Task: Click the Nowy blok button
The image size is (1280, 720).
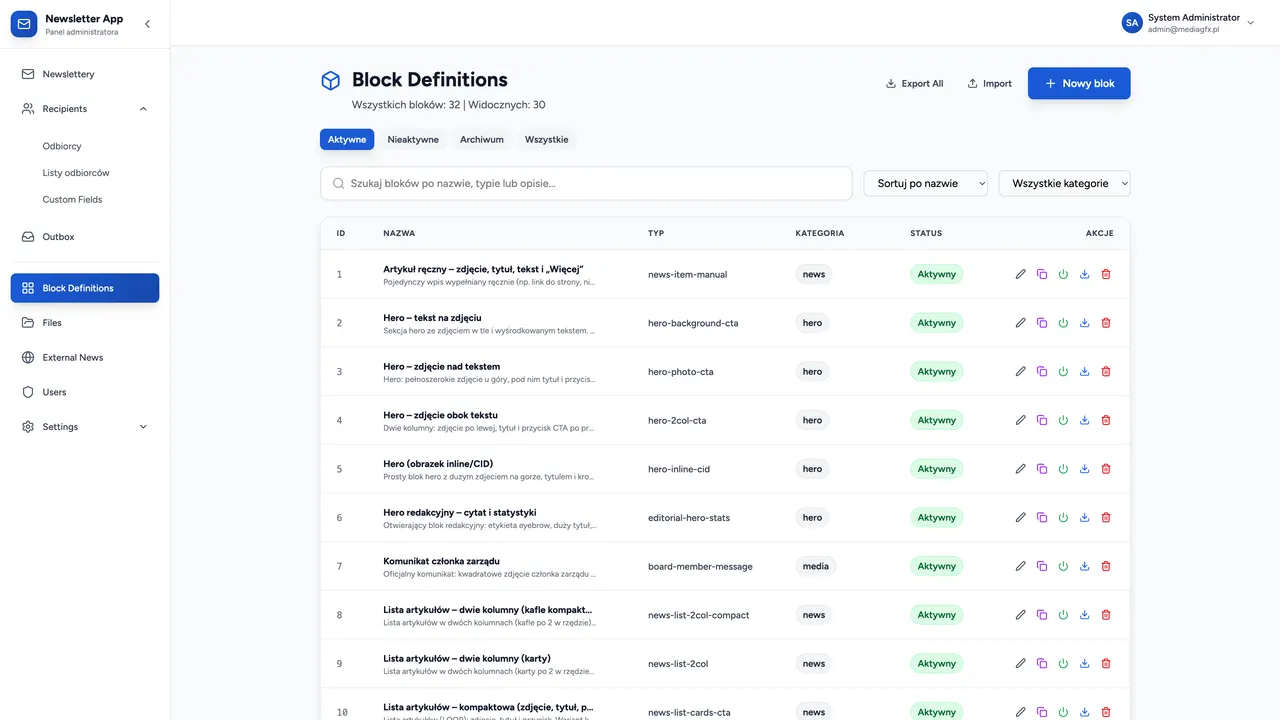Action: 1079,84
